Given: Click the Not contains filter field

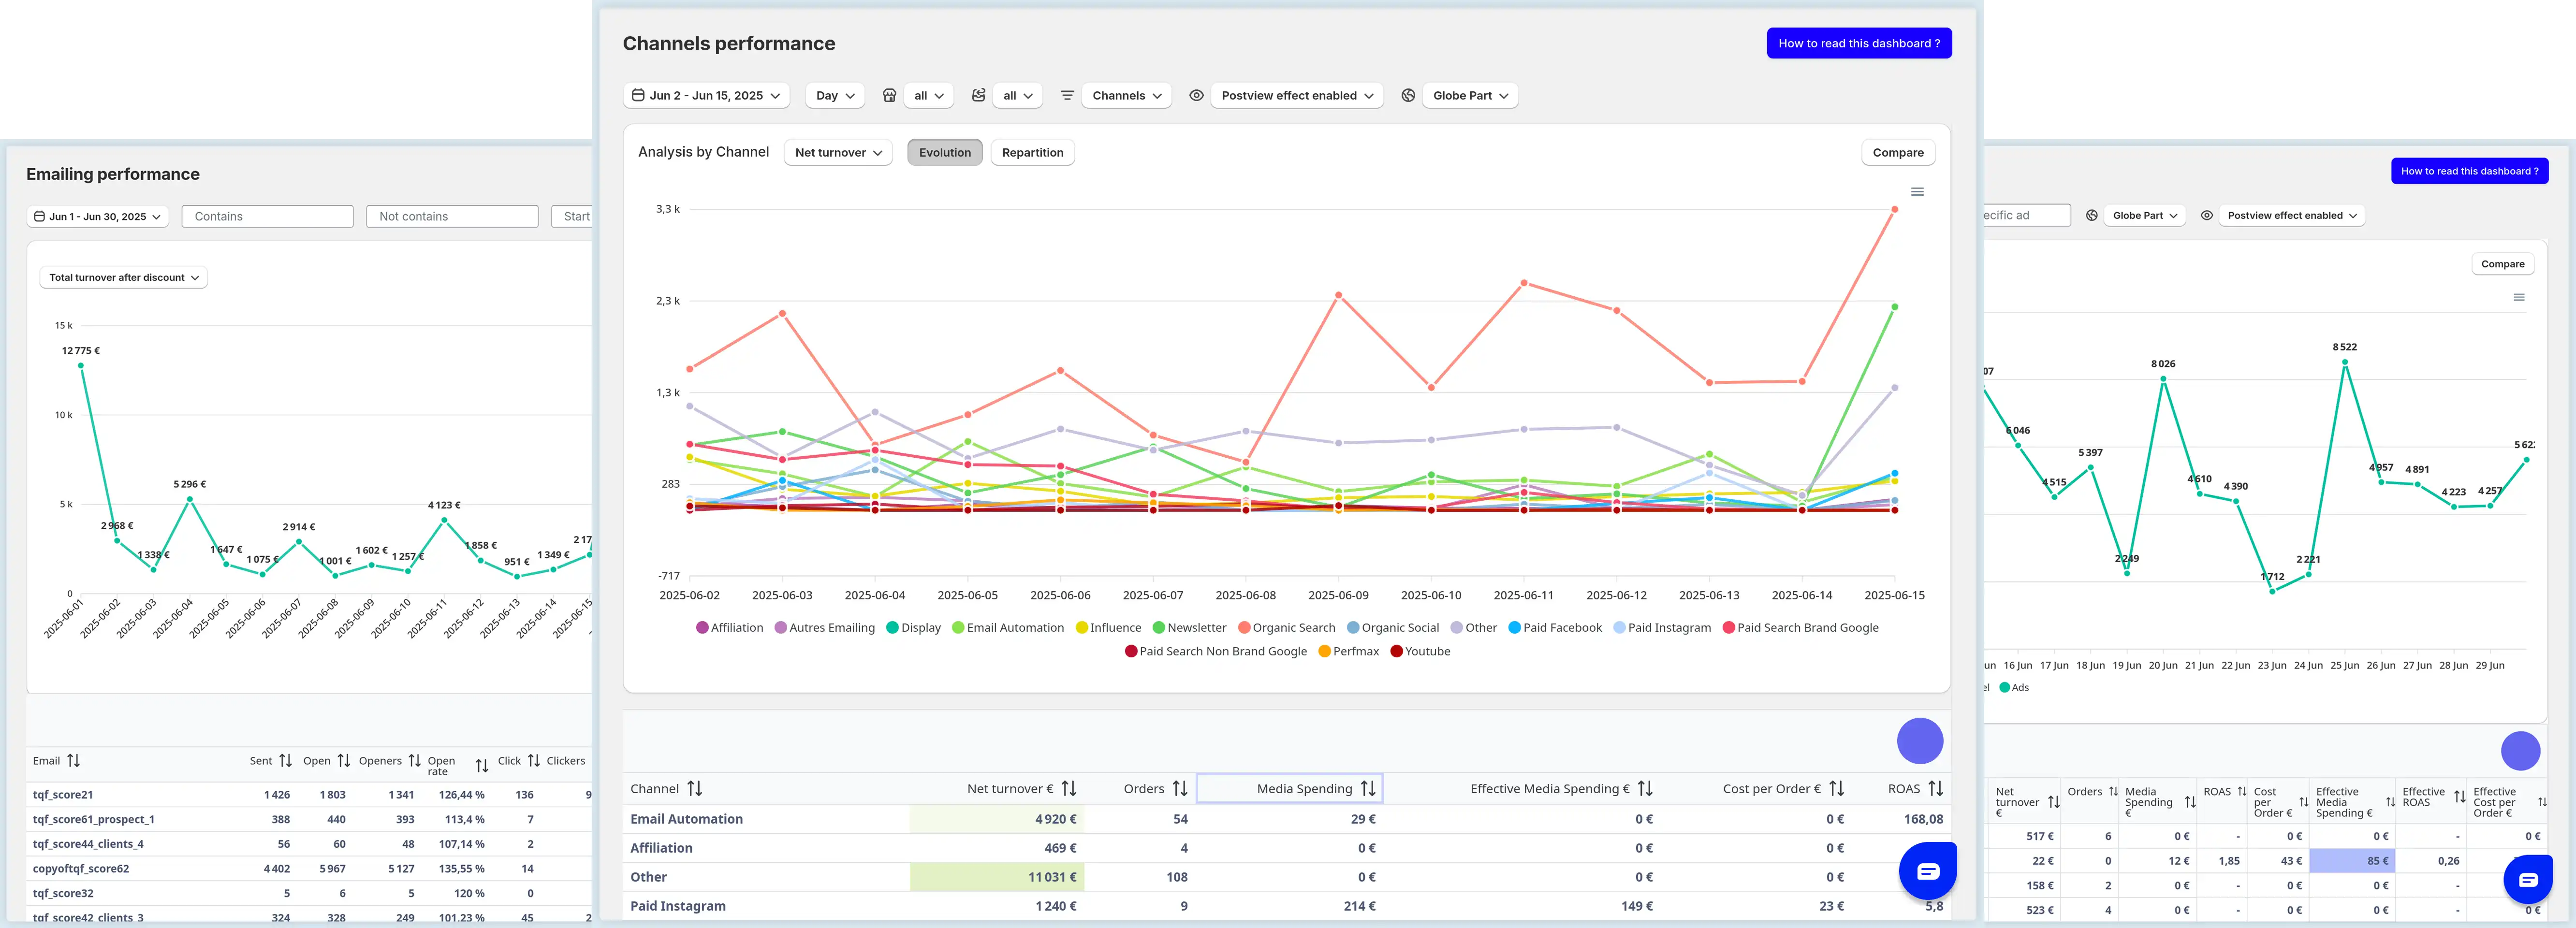Looking at the screenshot, I should pos(452,217).
